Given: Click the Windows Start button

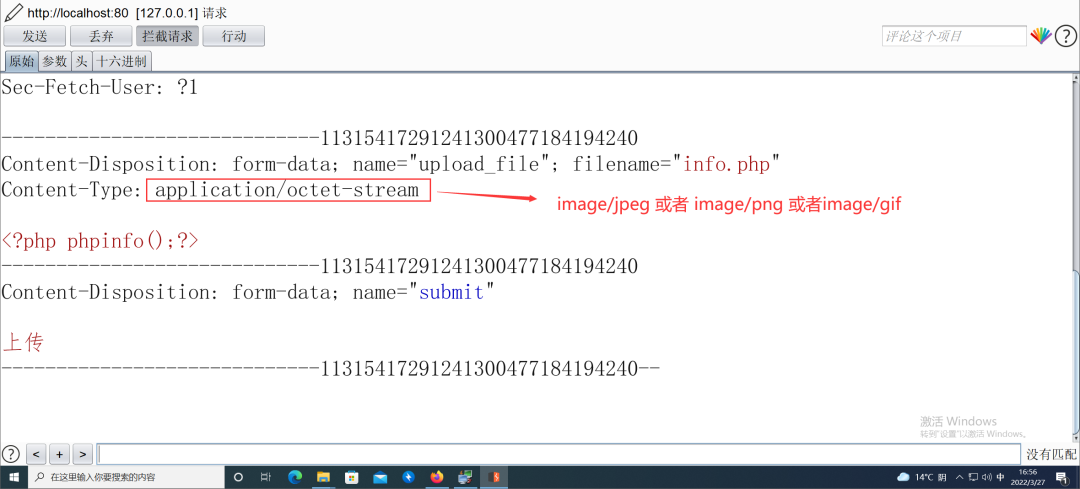Looking at the screenshot, I should (14, 477).
